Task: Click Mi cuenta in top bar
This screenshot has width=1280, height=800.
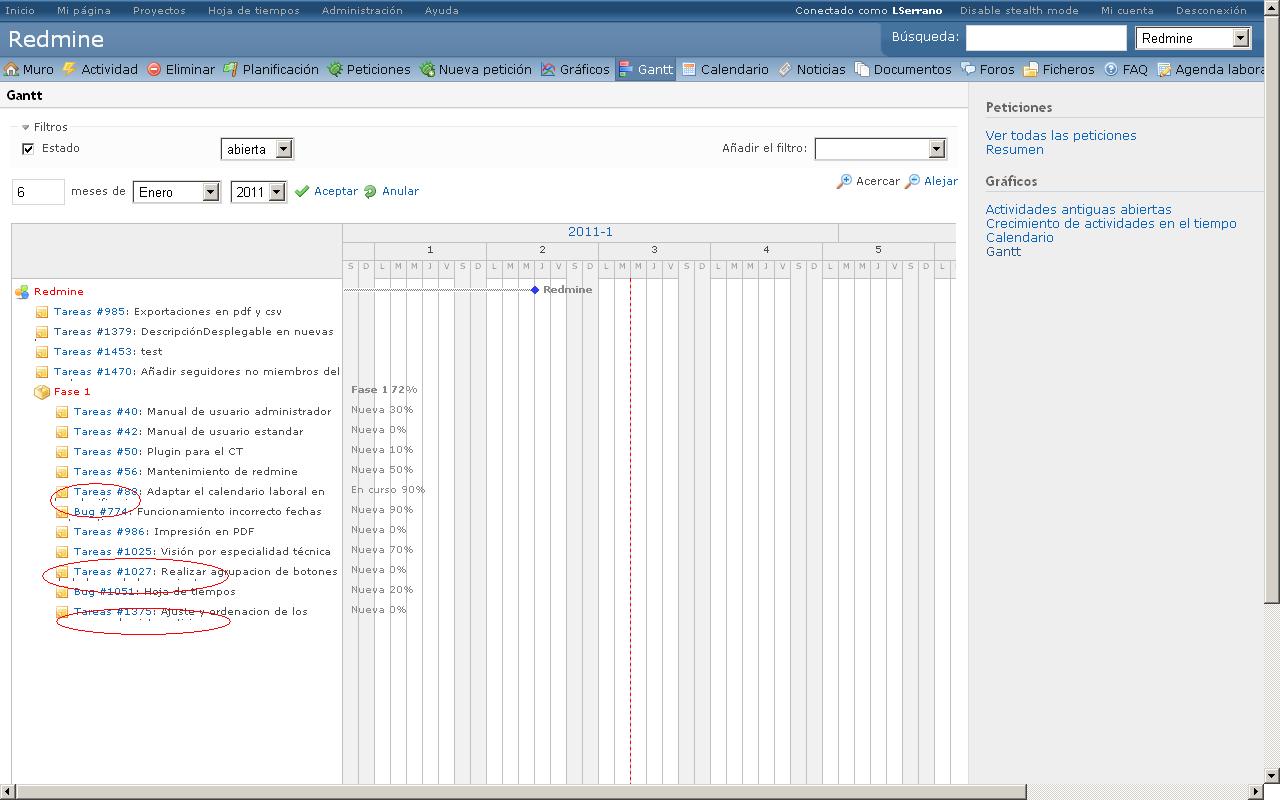Action: [x=1127, y=10]
